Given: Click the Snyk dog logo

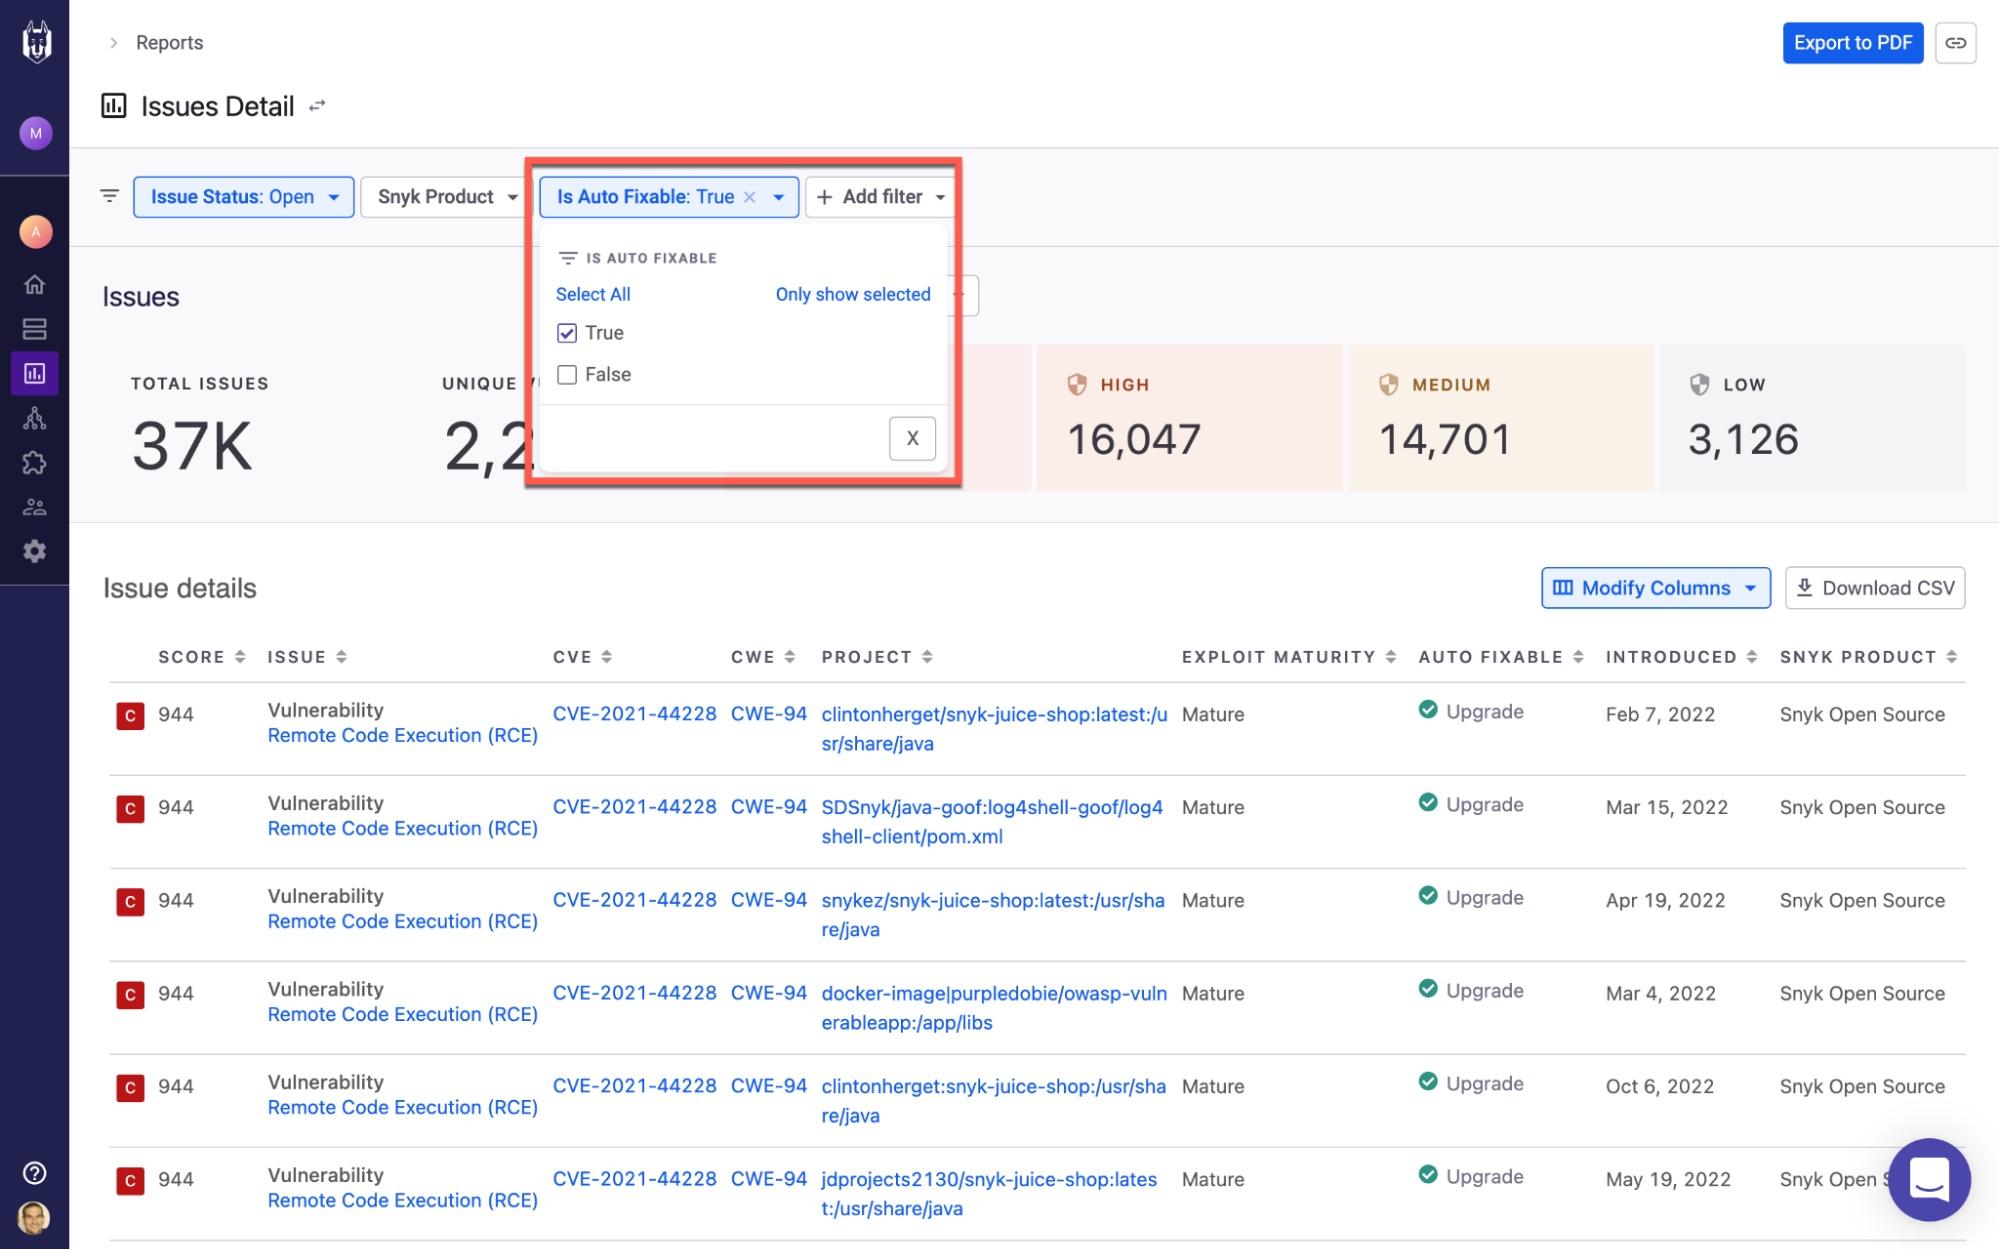Looking at the screenshot, I should click(36, 42).
